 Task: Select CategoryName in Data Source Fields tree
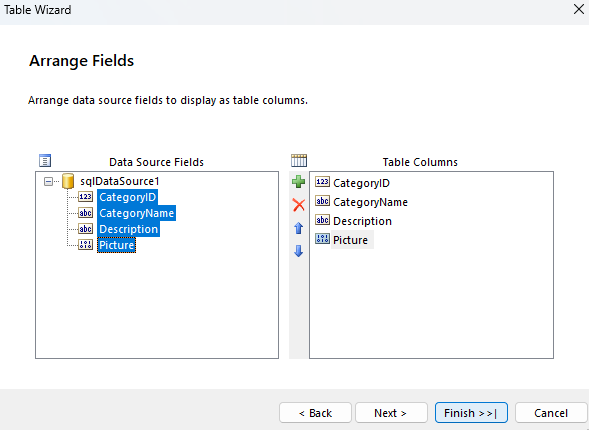[136, 213]
